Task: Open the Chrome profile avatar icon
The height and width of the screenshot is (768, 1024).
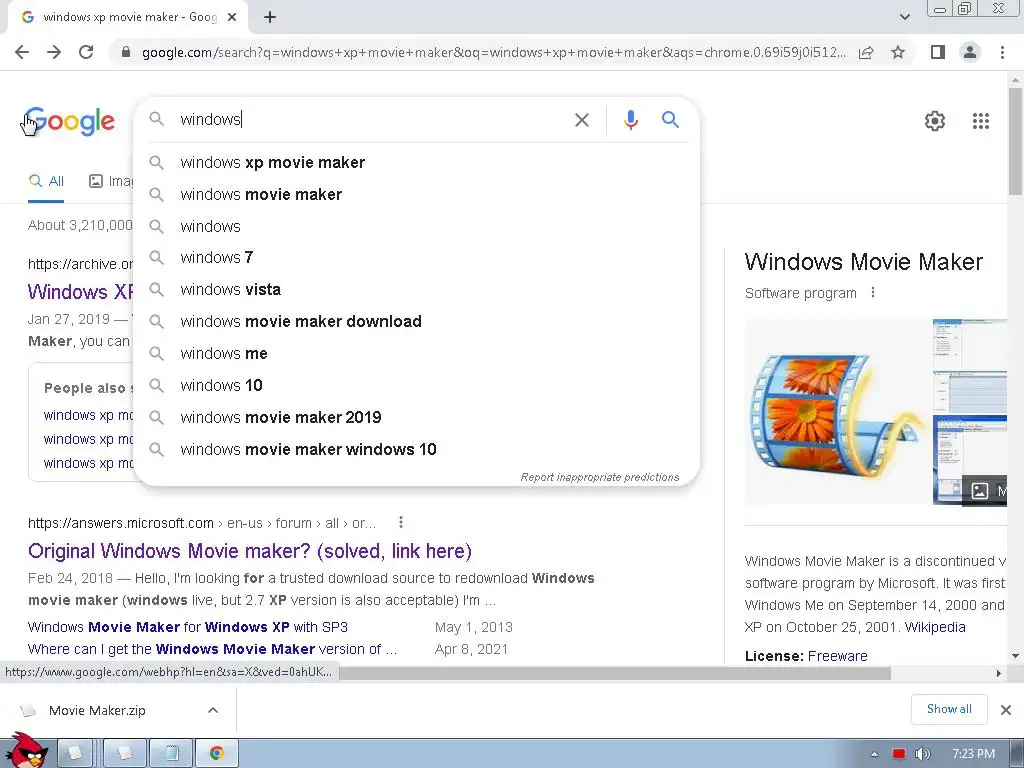Action: pos(970,52)
